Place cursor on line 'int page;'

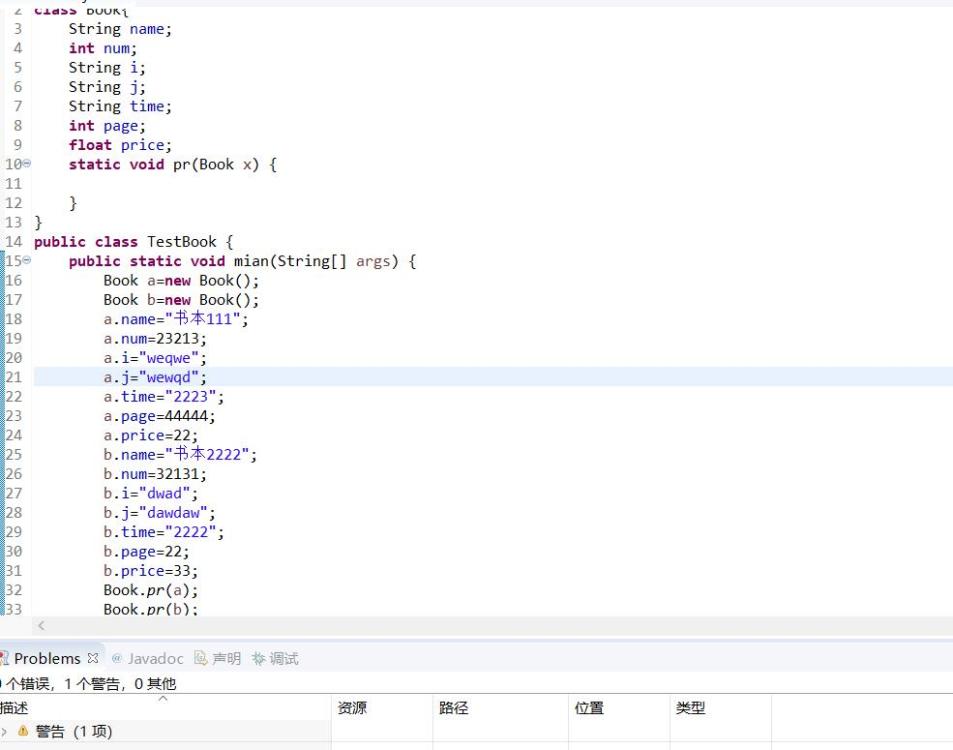[x=107, y=126]
